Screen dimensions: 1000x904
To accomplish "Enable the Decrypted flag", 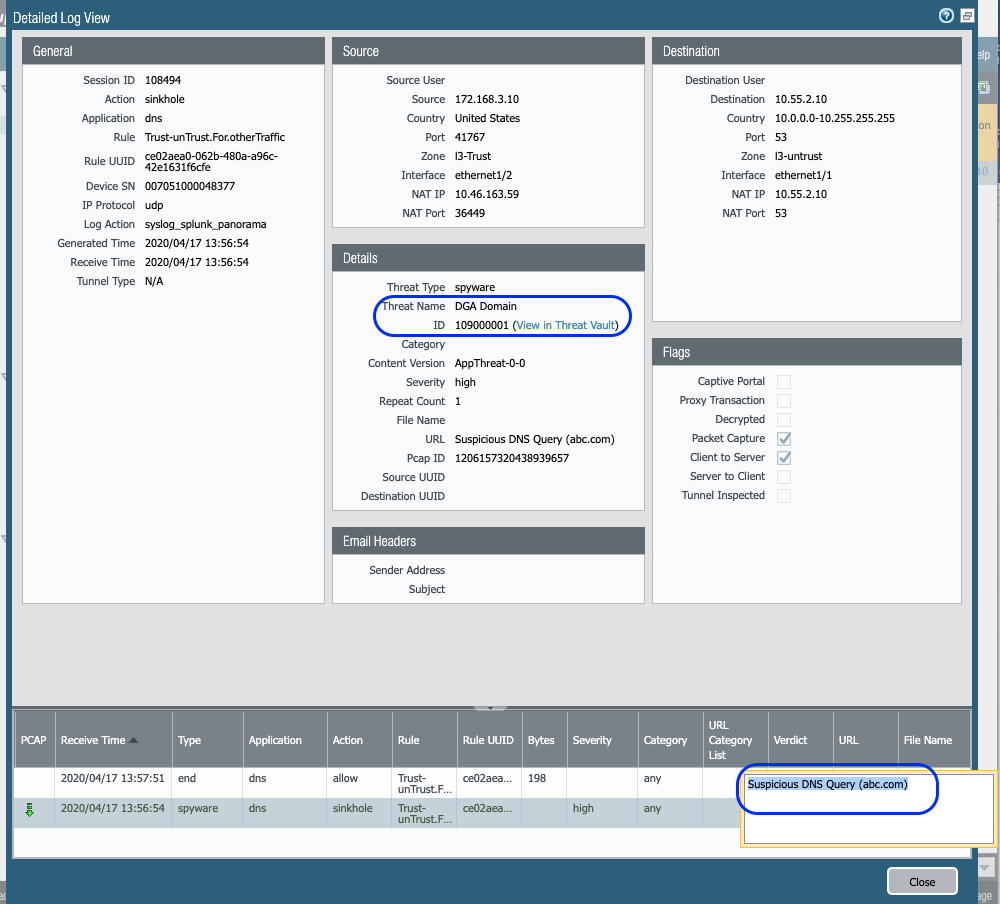I will coord(782,419).
